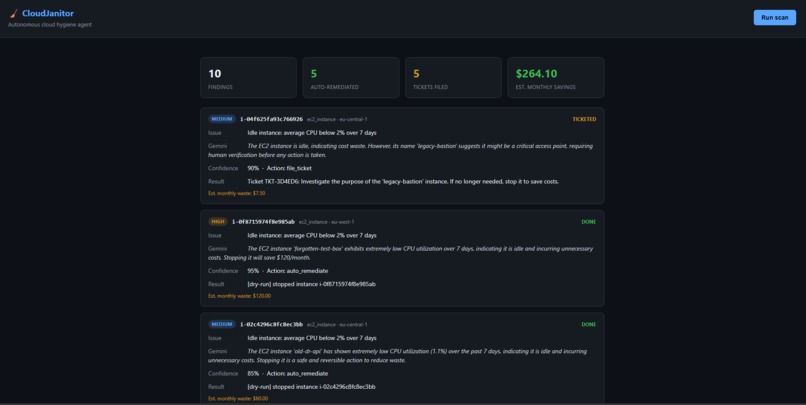This screenshot has height=405, width=806.
Task: Click the MEDIUM badge on the old-dr-api finding
Action: click(222, 324)
